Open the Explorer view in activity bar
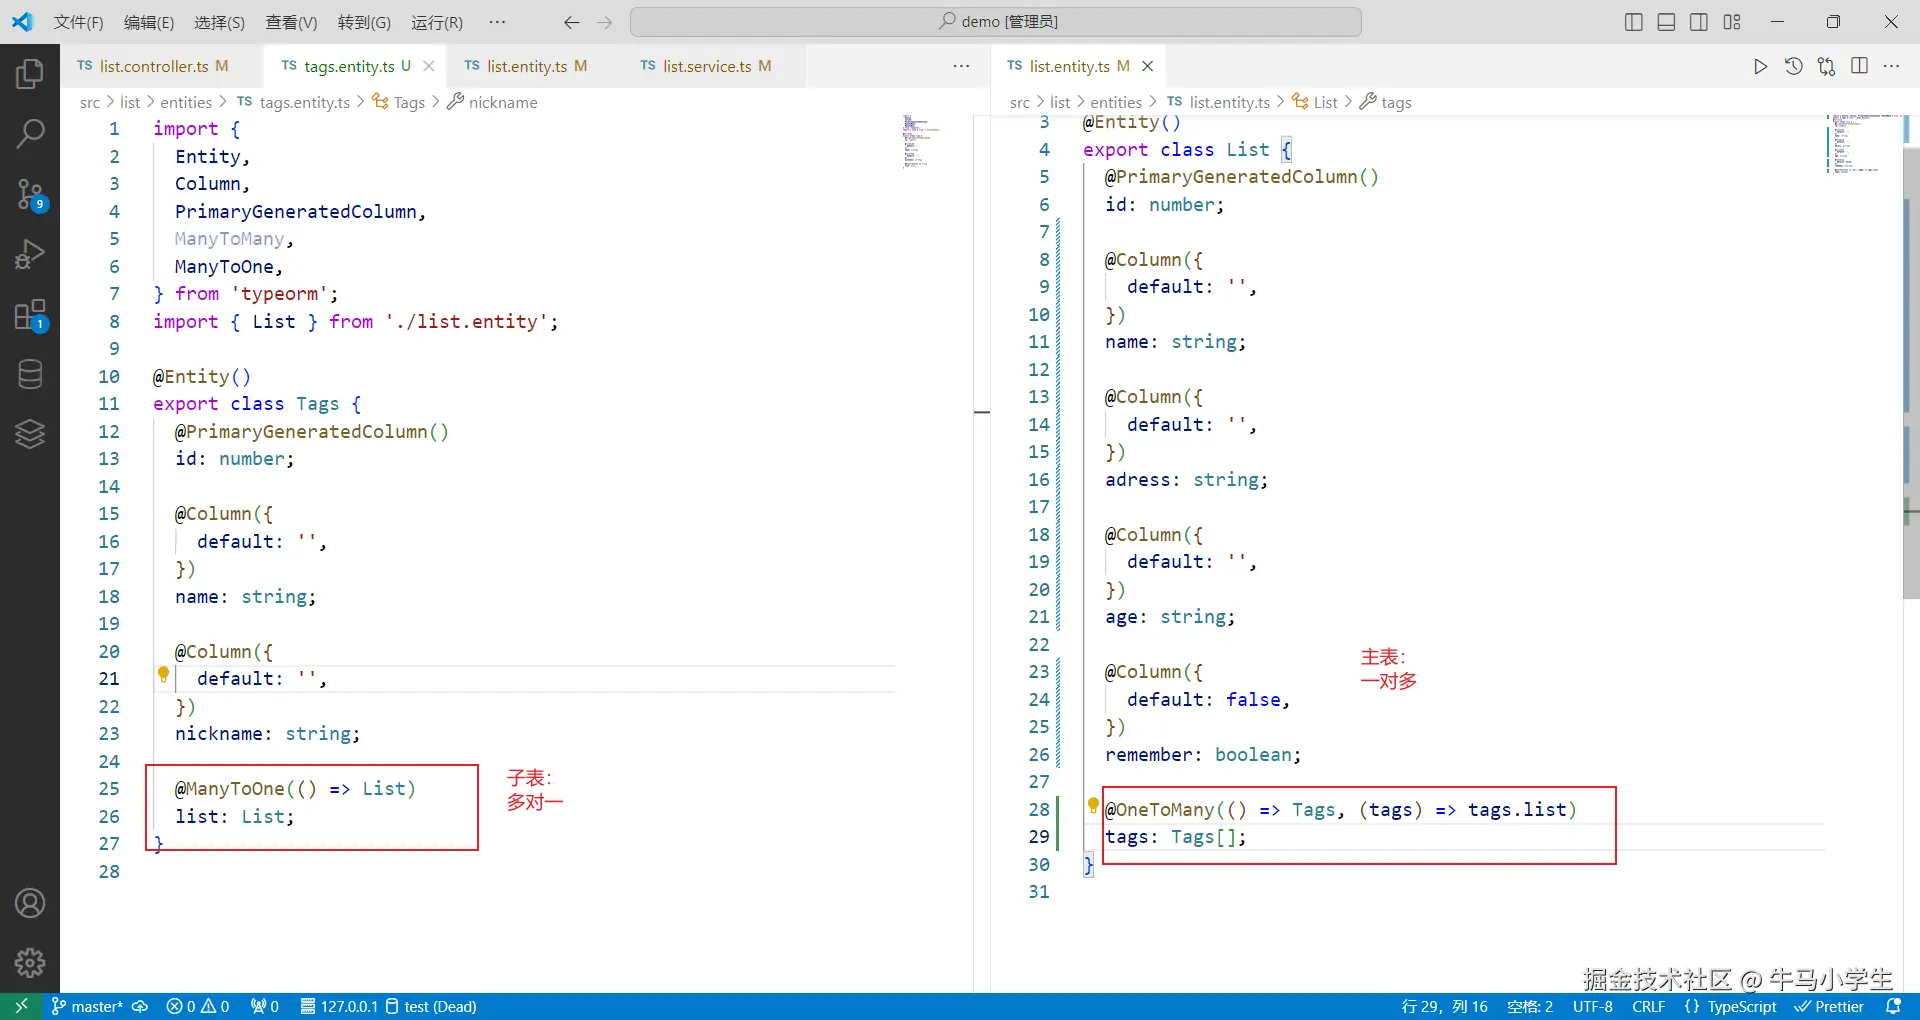 [30, 73]
